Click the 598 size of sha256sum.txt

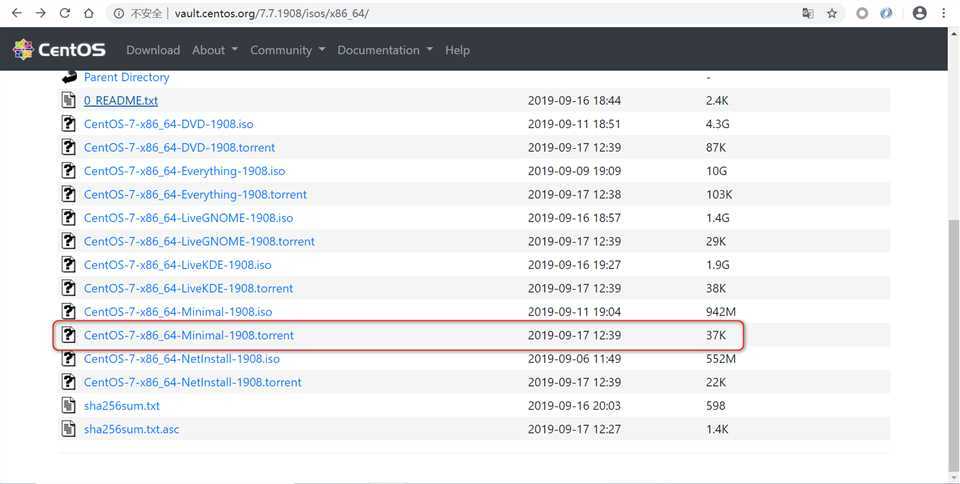715,406
